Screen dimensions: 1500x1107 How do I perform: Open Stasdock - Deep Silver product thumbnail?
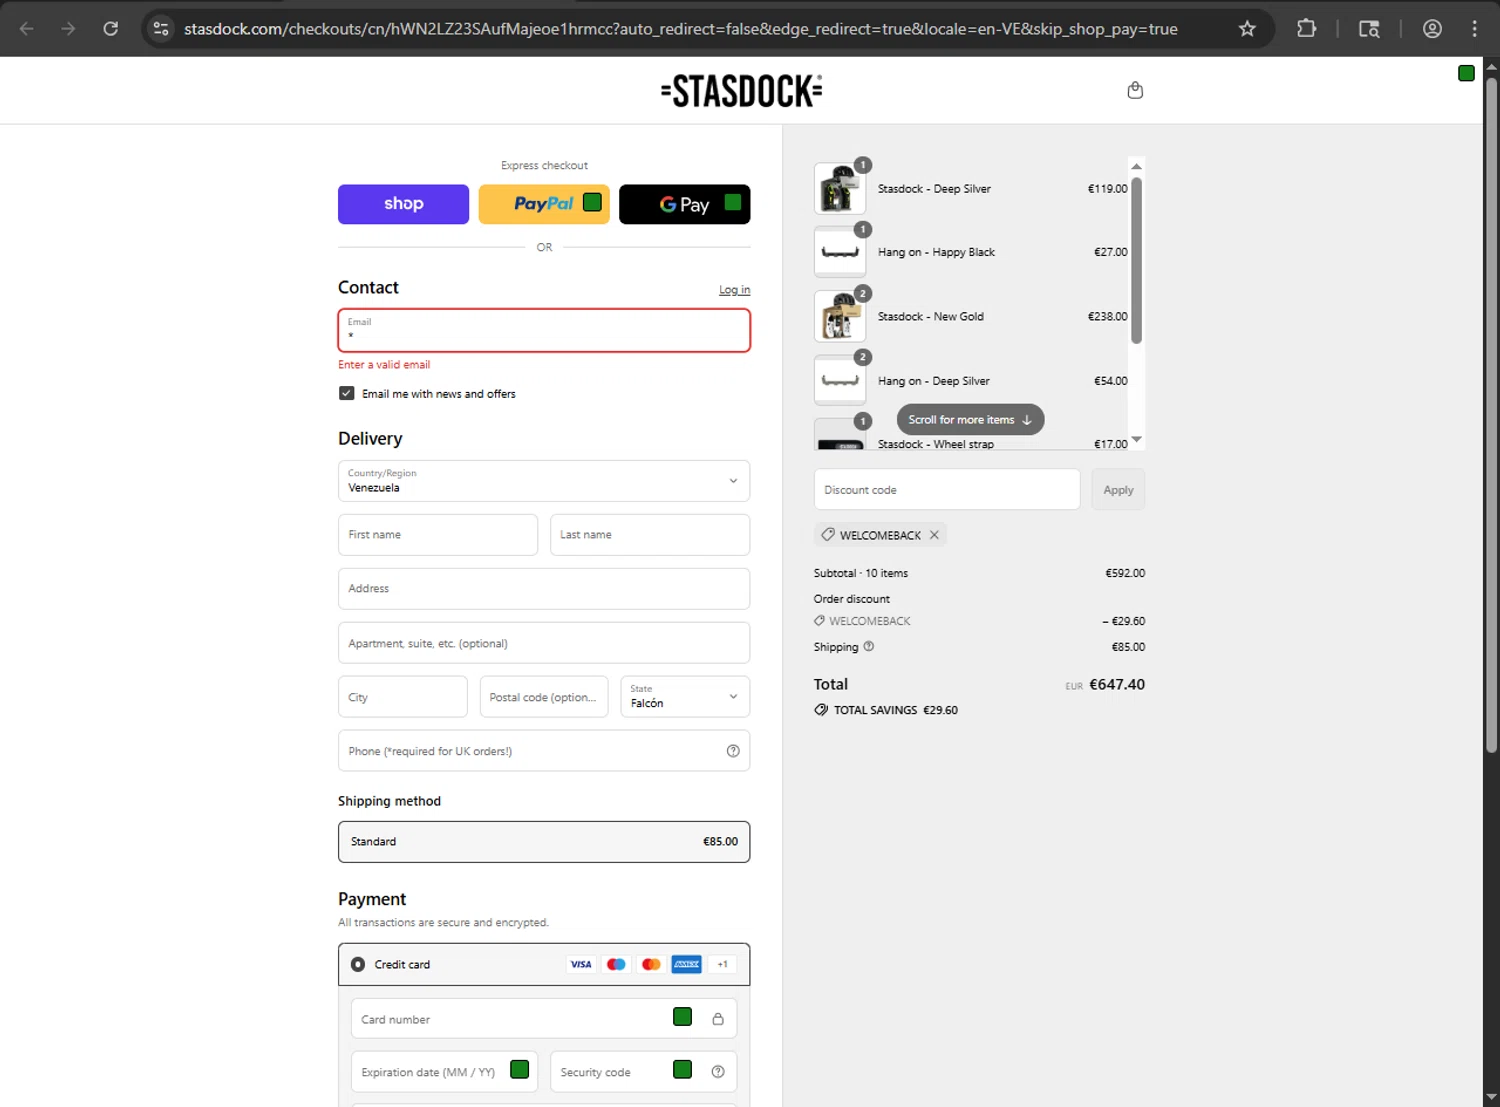click(x=840, y=188)
